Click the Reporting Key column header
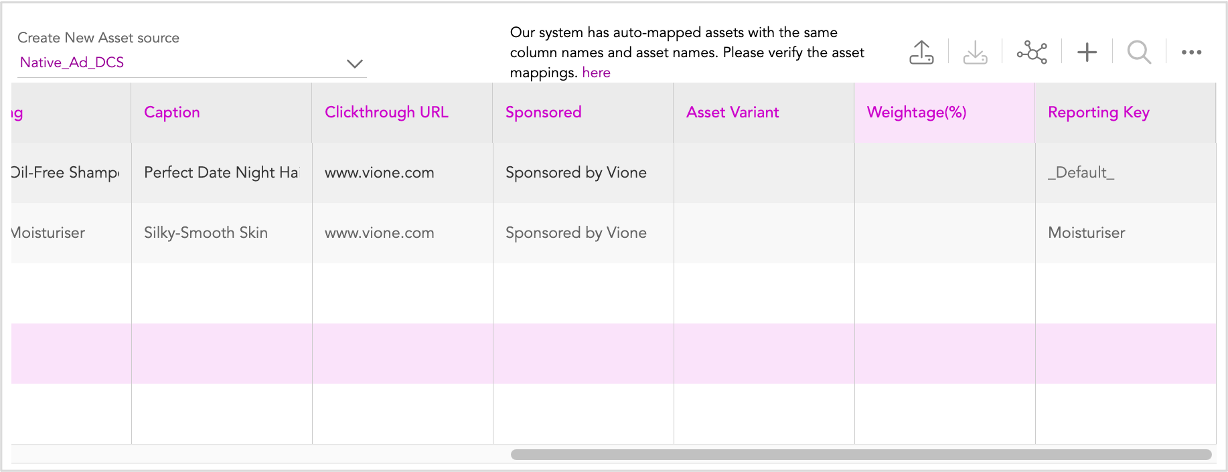This screenshot has width=1228, height=472. pos(1126,112)
